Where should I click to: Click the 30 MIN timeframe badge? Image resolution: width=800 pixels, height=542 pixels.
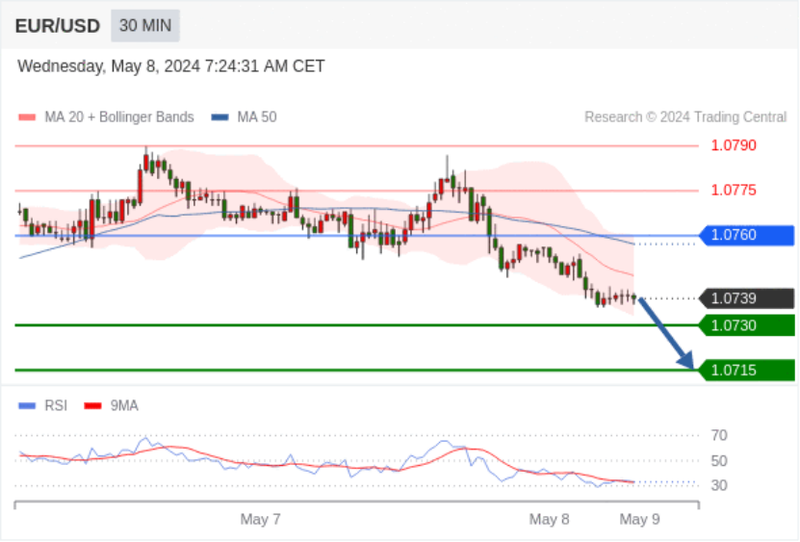coord(145,26)
